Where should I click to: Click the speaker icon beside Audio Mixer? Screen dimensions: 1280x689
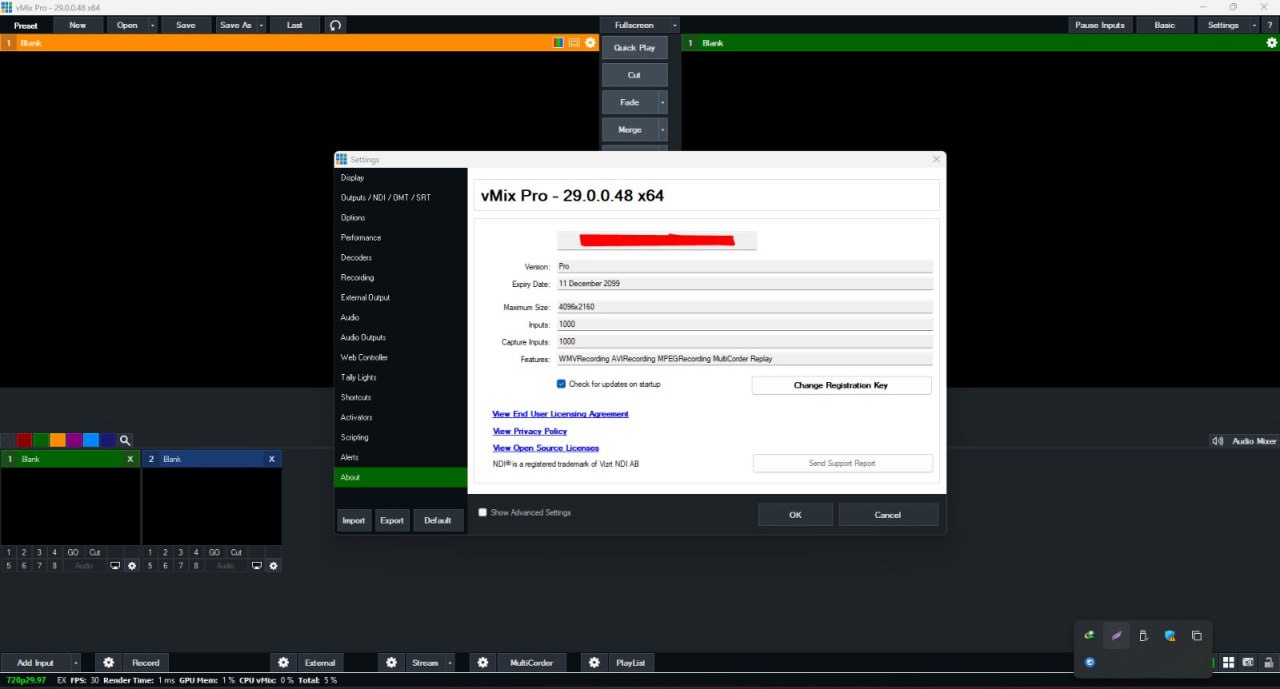coord(1217,441)
